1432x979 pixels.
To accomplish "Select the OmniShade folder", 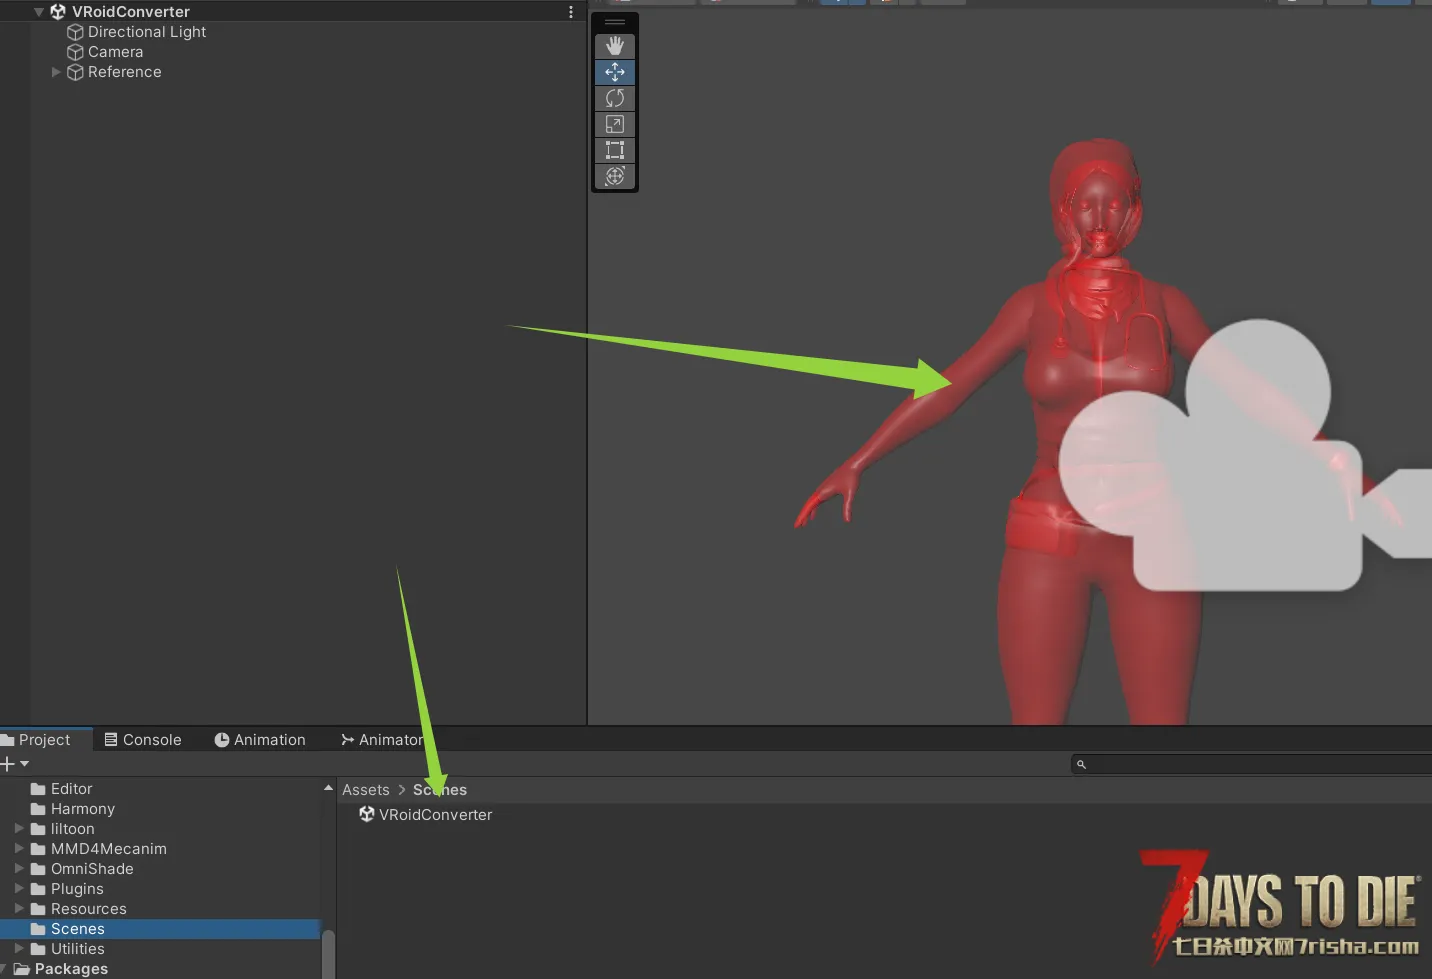I will coord(92,869).
